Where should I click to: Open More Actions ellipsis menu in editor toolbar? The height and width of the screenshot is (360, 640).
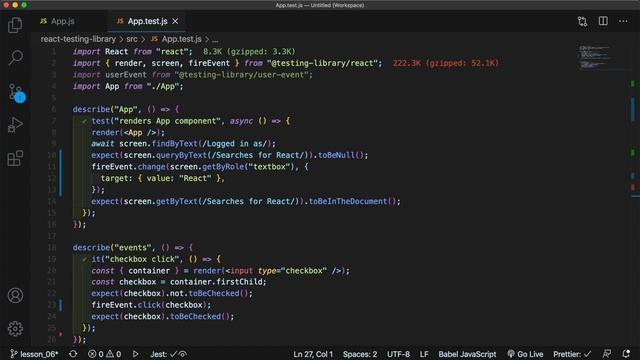coord(623,21)
